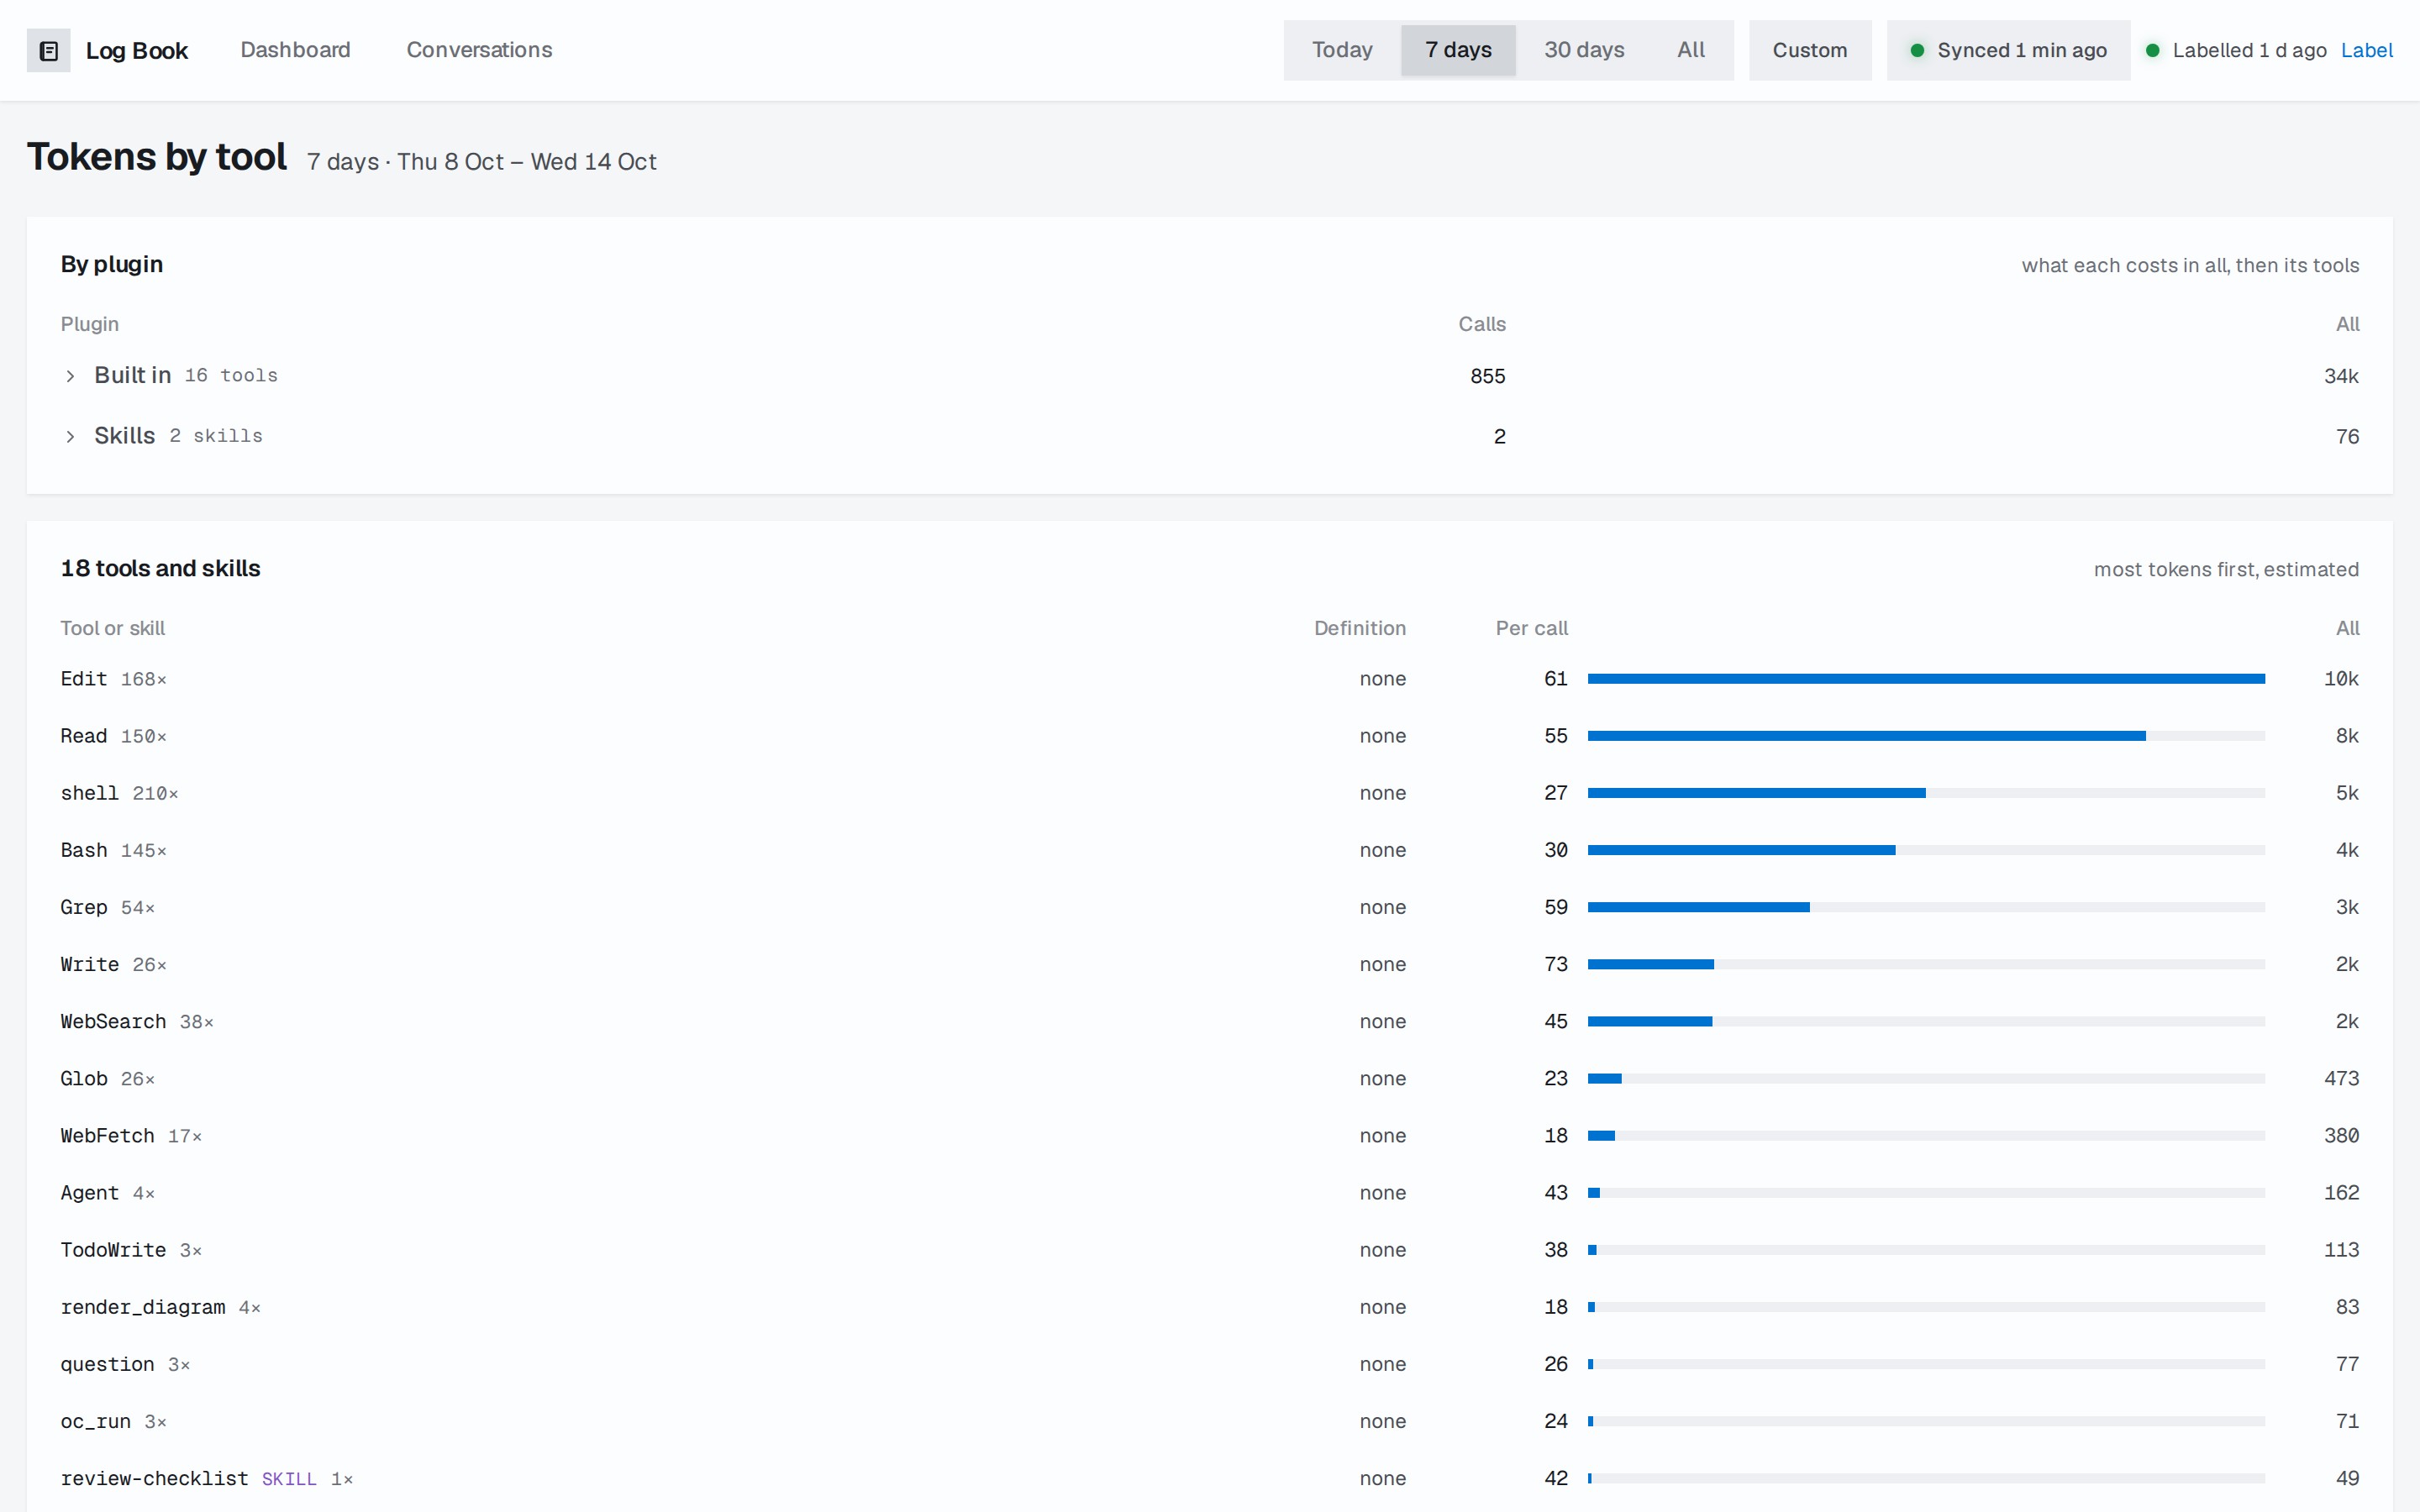Image resolution: width=2420 pixels, height=1512 pixels.
Task: Open the Conversations tab
Action: [479, 50]
